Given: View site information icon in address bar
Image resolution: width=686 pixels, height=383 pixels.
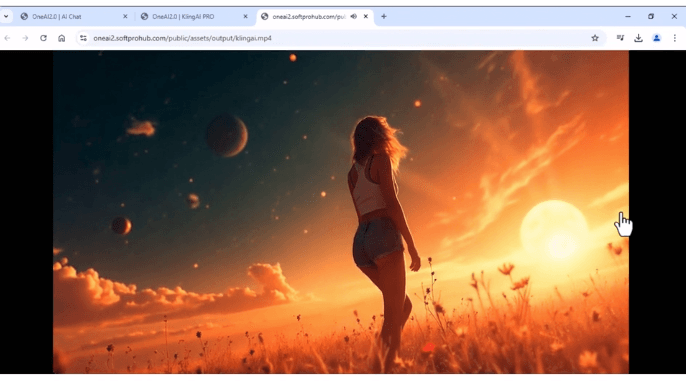Looking at the screenshot, I should (83, 38).
